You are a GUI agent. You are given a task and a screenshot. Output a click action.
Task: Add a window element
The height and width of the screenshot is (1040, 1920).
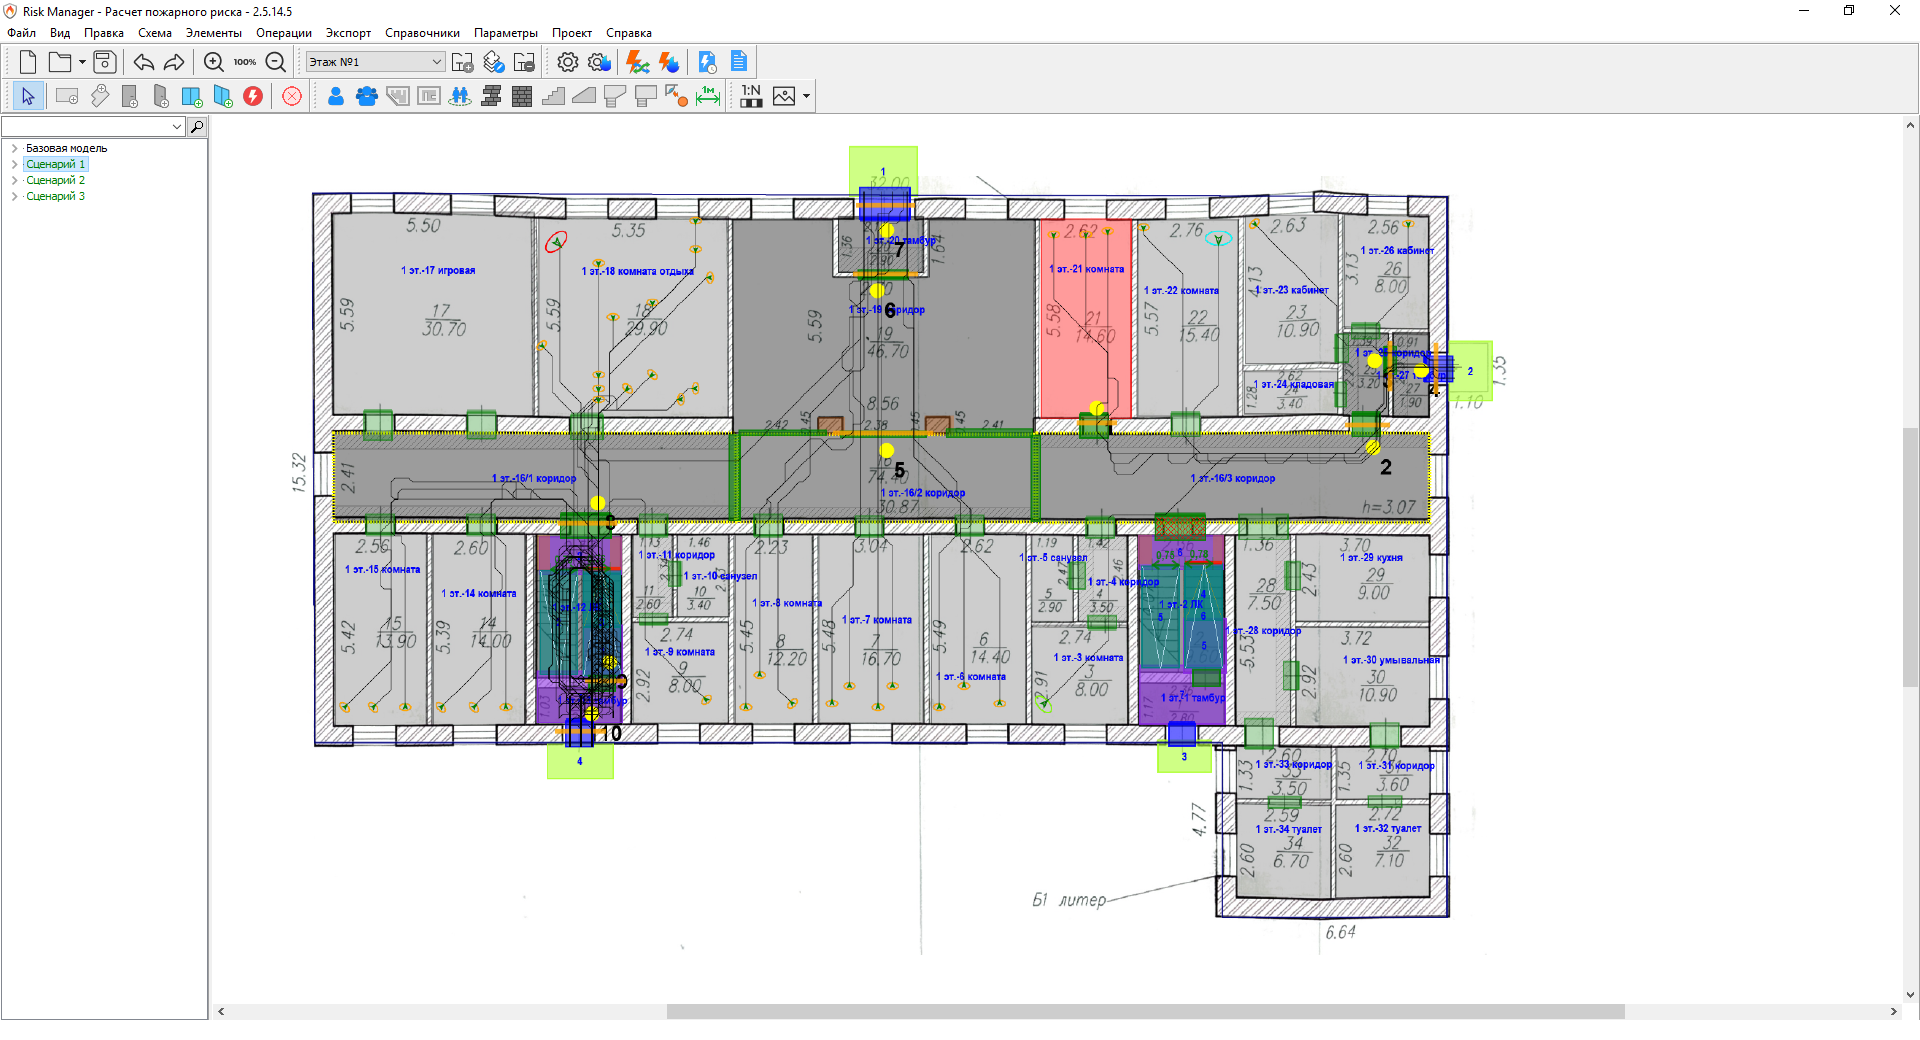(191, 96)
